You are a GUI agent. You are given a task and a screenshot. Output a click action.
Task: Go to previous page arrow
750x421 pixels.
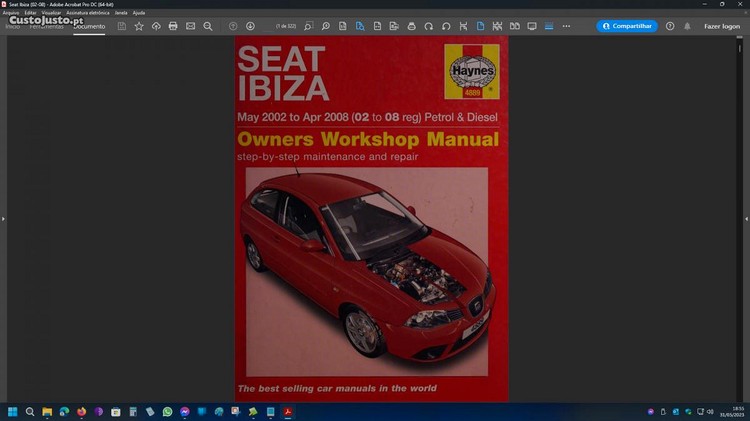pos(233,26)
